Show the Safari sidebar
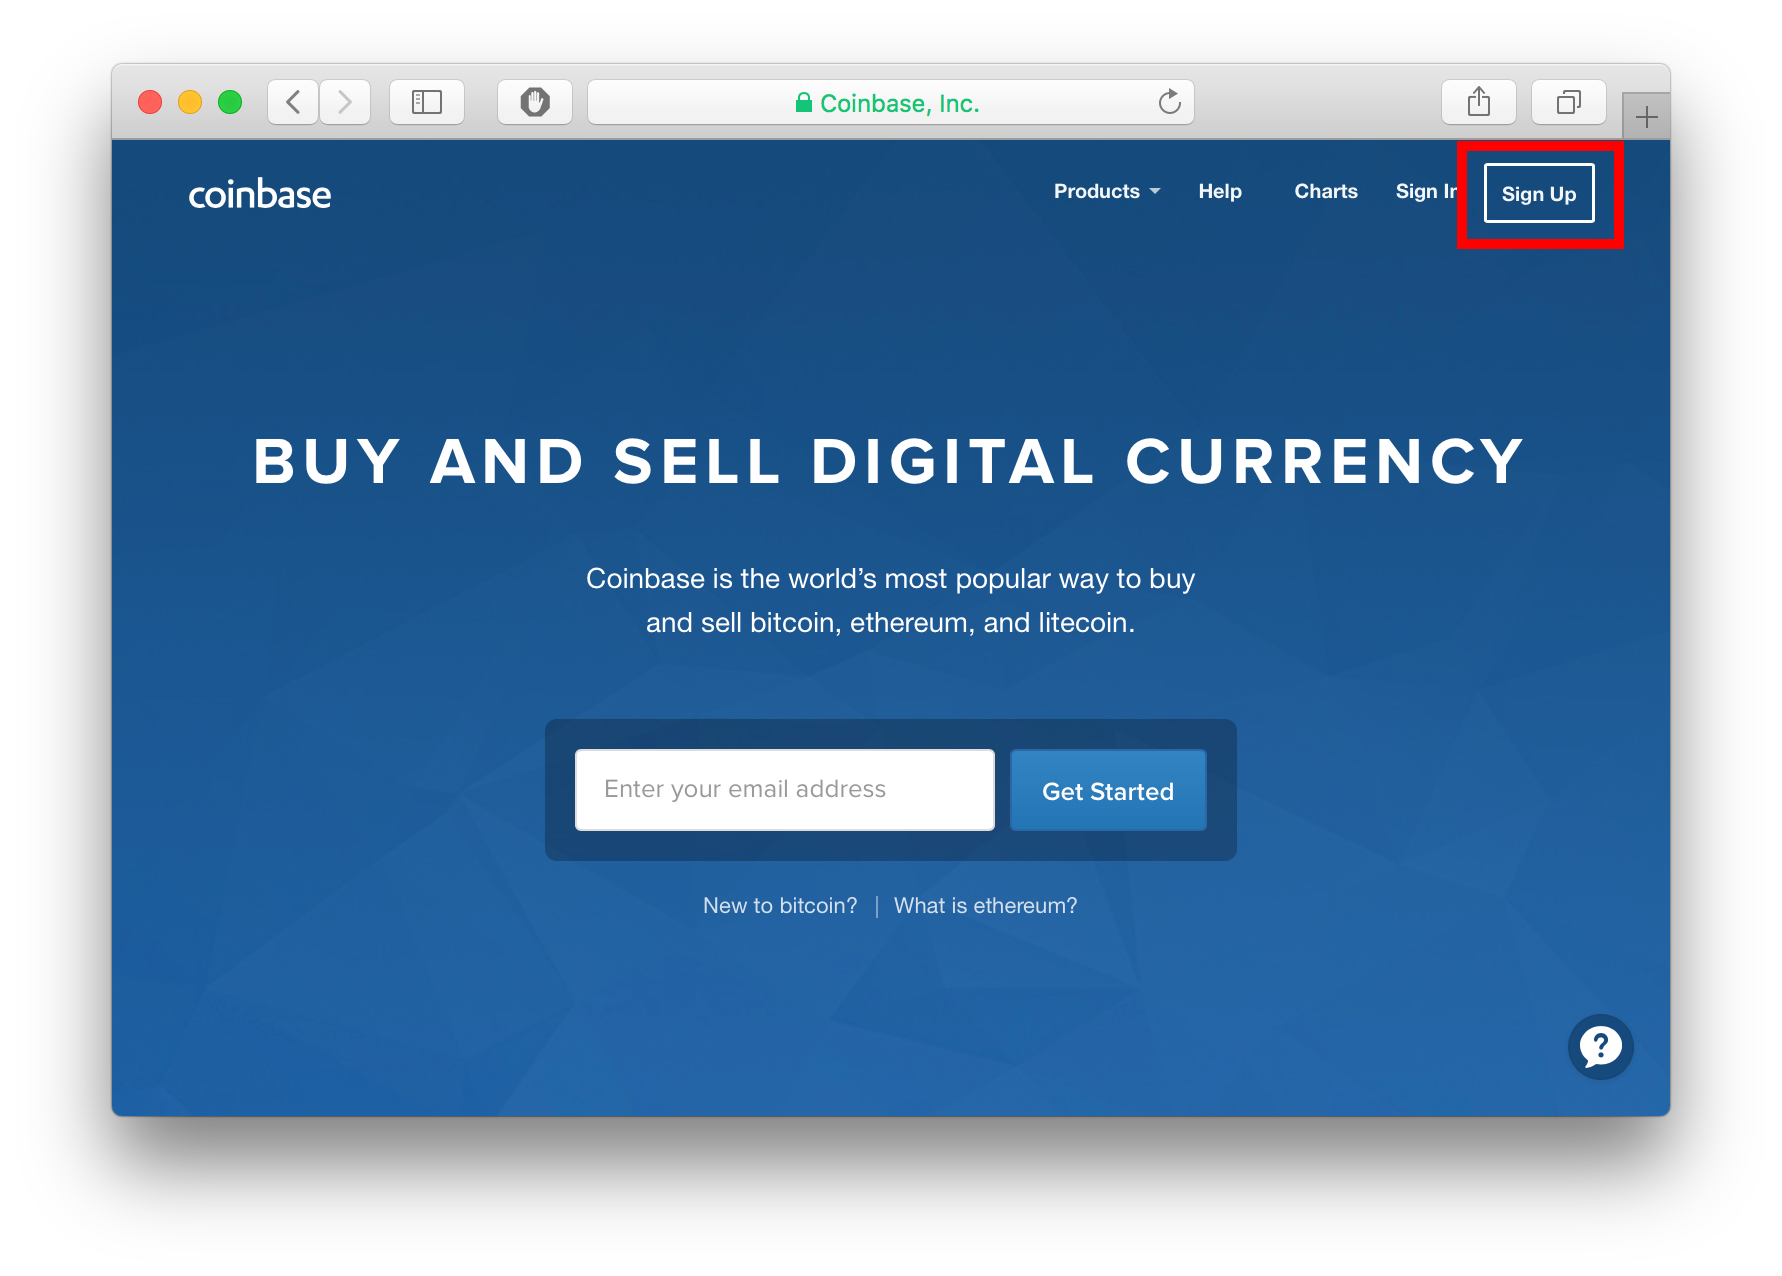The height and width of the screenshot is (1276, 1782). (427, 102)
